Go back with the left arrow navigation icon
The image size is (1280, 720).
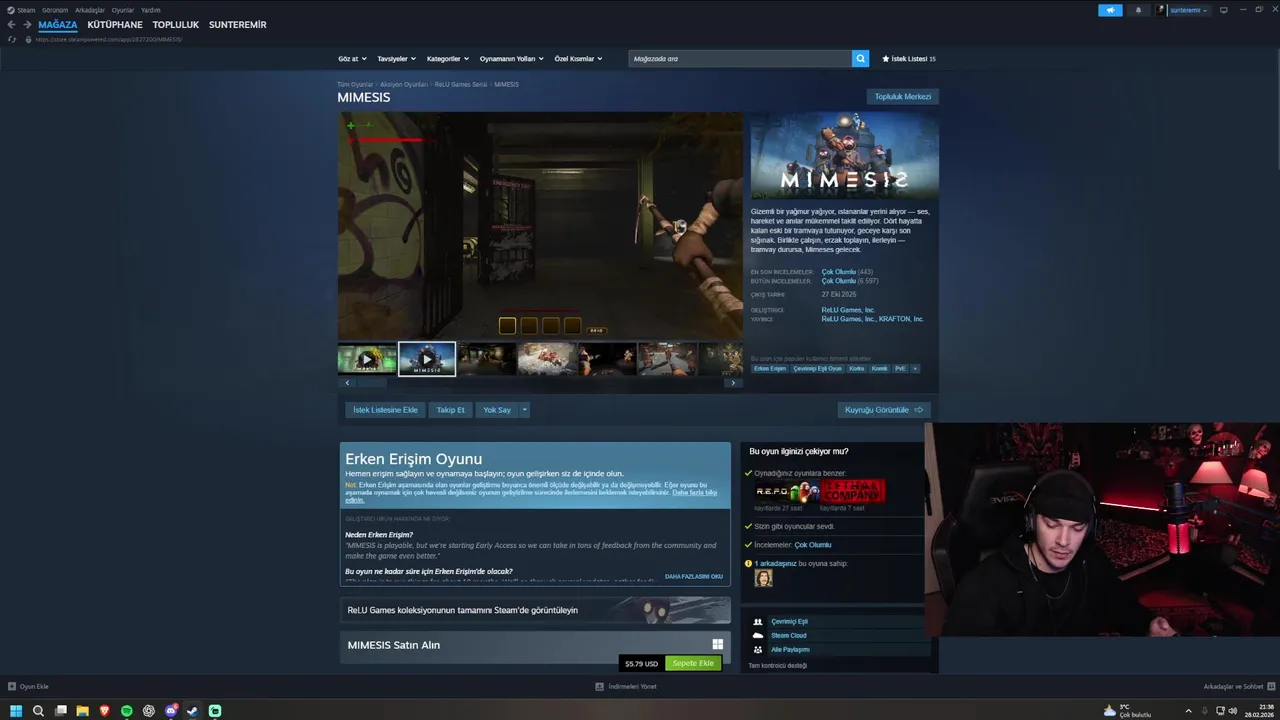tap(12, 25)
